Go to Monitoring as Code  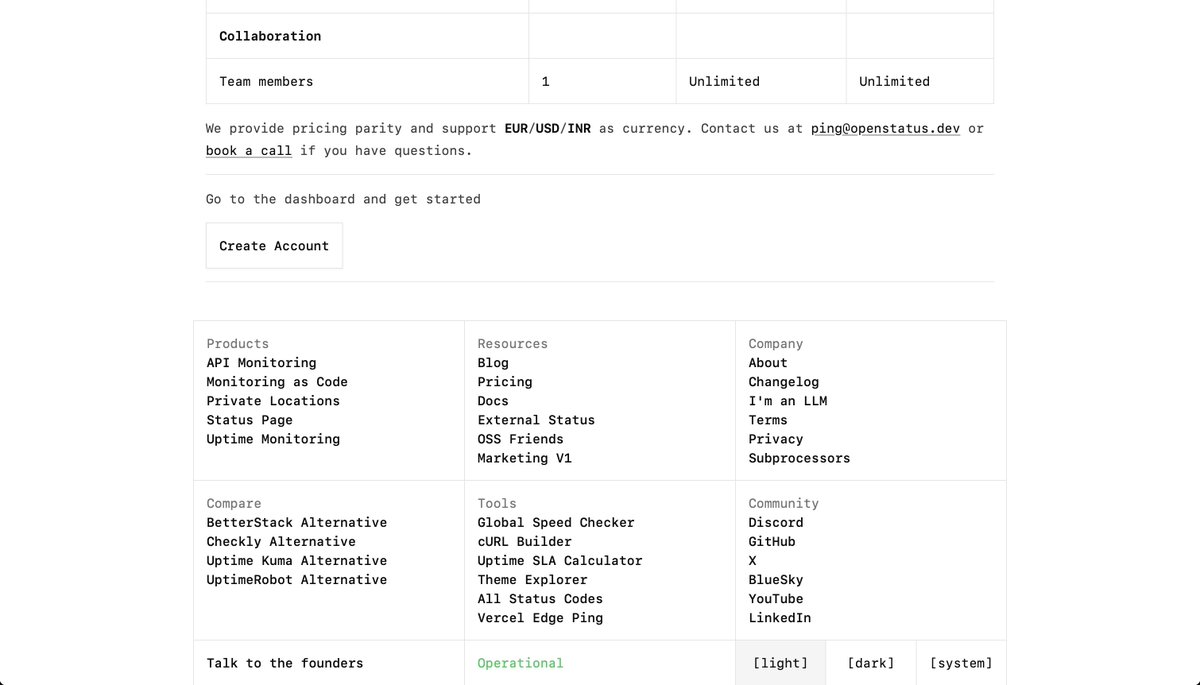277,382
